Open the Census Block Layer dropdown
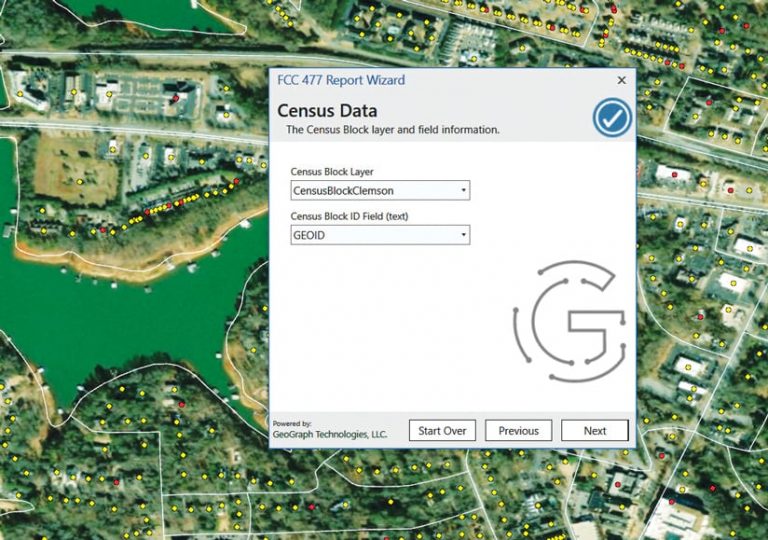The height and width of the screenshot is (540, 768). (380, 190)
